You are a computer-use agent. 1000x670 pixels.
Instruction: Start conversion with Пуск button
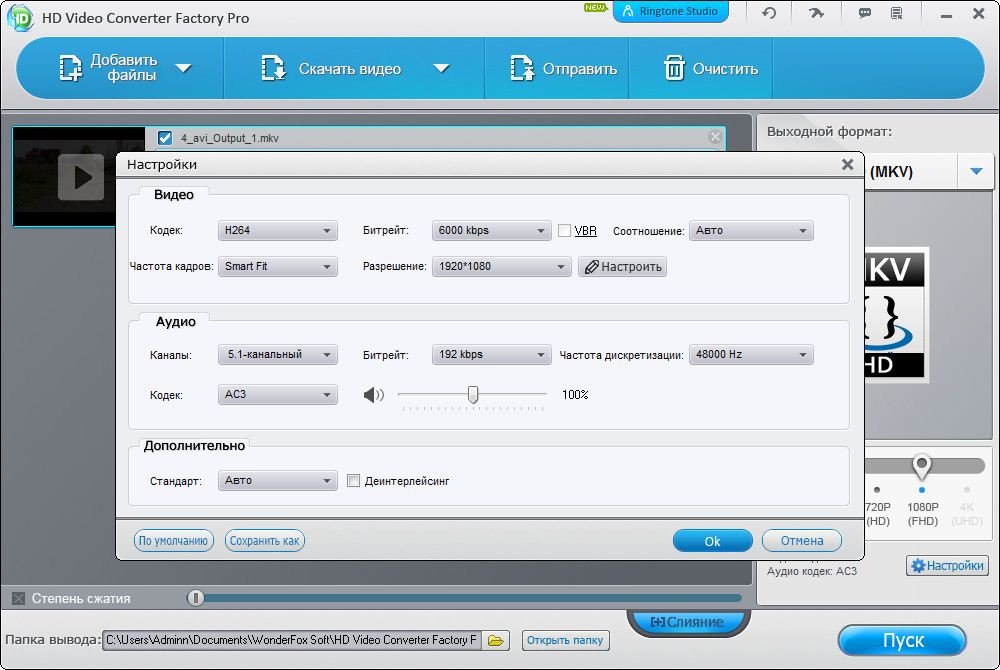click(x=902, y=640)
